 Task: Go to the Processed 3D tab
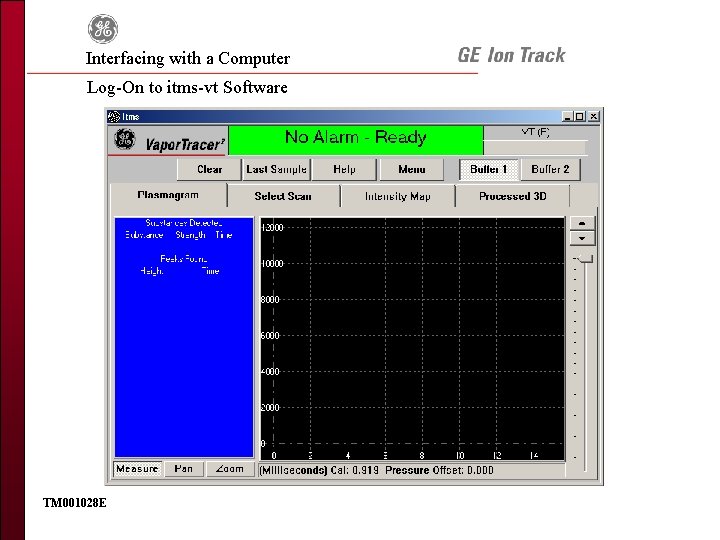512,197
